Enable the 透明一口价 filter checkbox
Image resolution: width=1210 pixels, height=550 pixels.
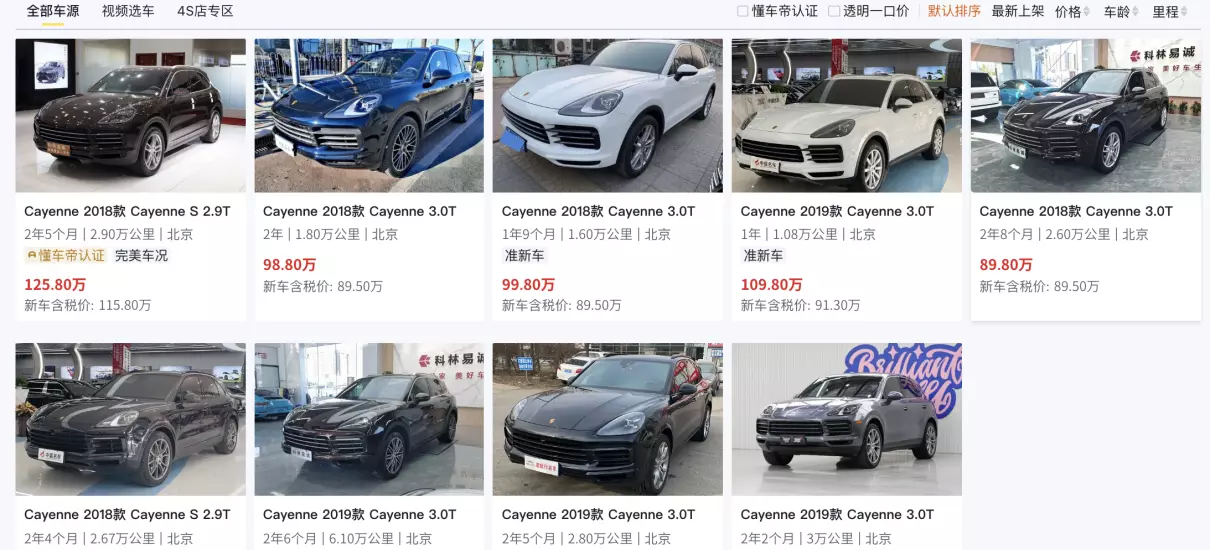834,12
